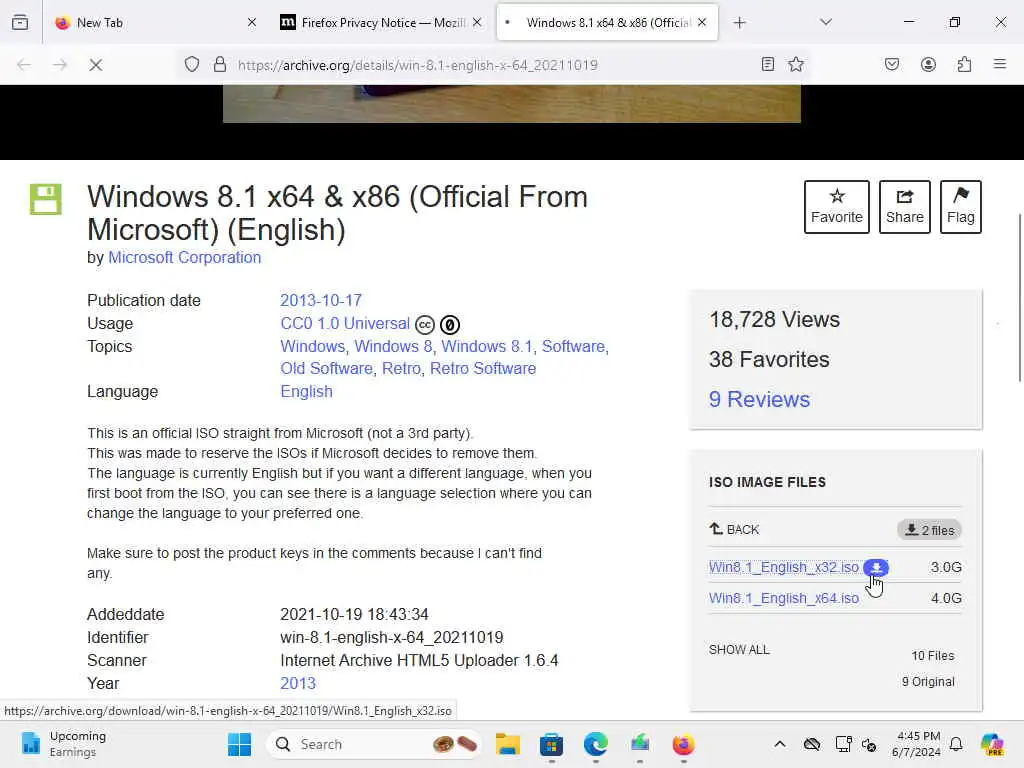Open the Windows Start menu
Viewport: 1024px width, 768px height.
point(239,744)
